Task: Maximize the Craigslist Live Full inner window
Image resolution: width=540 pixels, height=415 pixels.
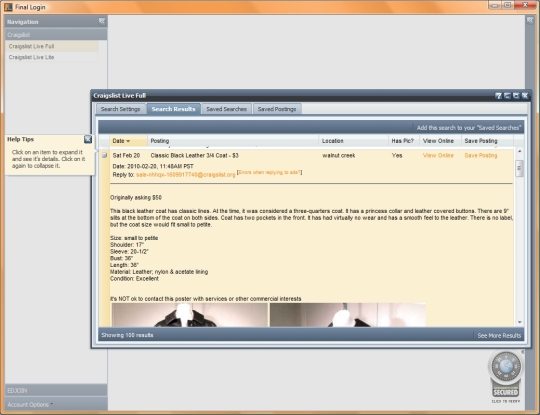Action: (516, 96)
